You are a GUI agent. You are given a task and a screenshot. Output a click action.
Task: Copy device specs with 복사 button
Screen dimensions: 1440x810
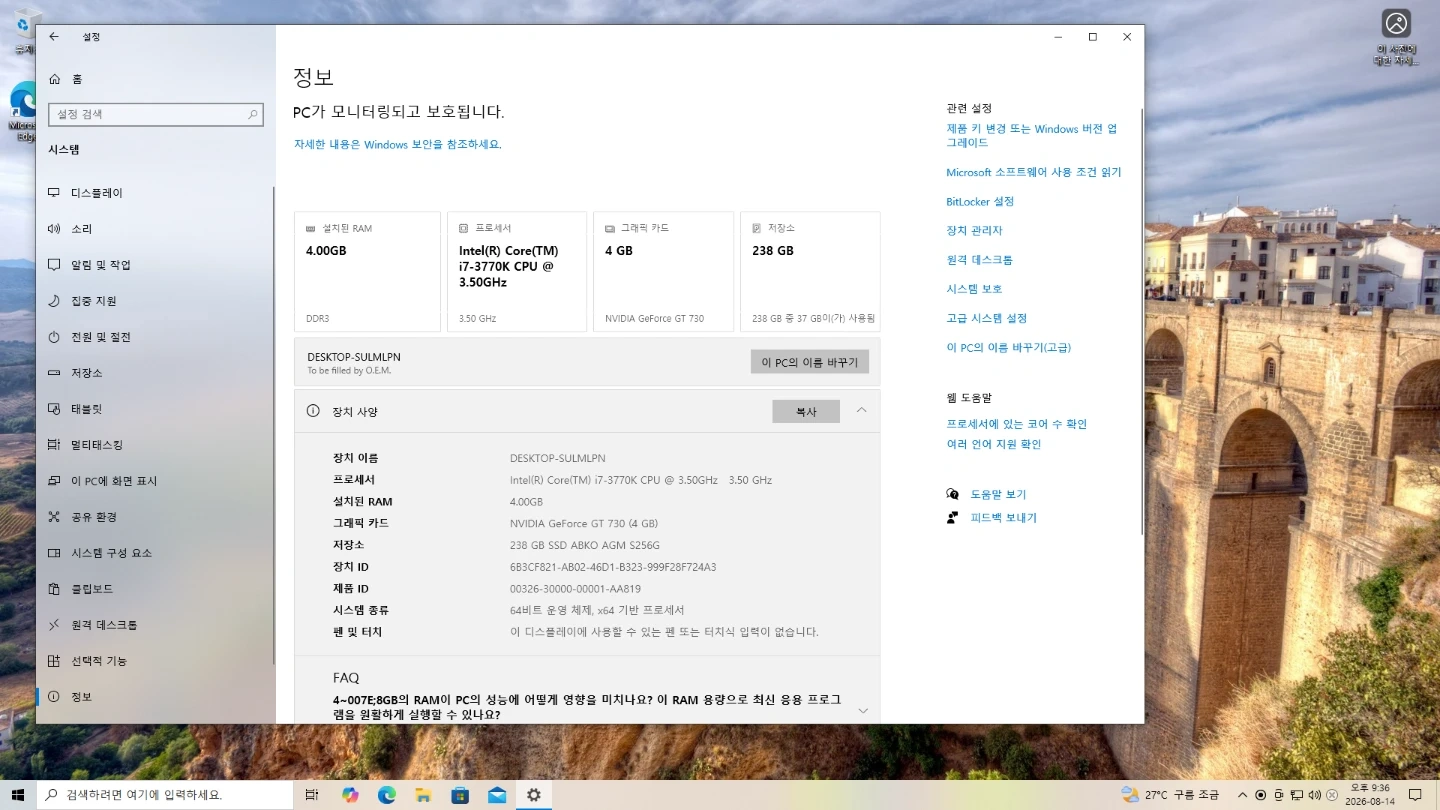pyautogui.click(x=806, y=411)
